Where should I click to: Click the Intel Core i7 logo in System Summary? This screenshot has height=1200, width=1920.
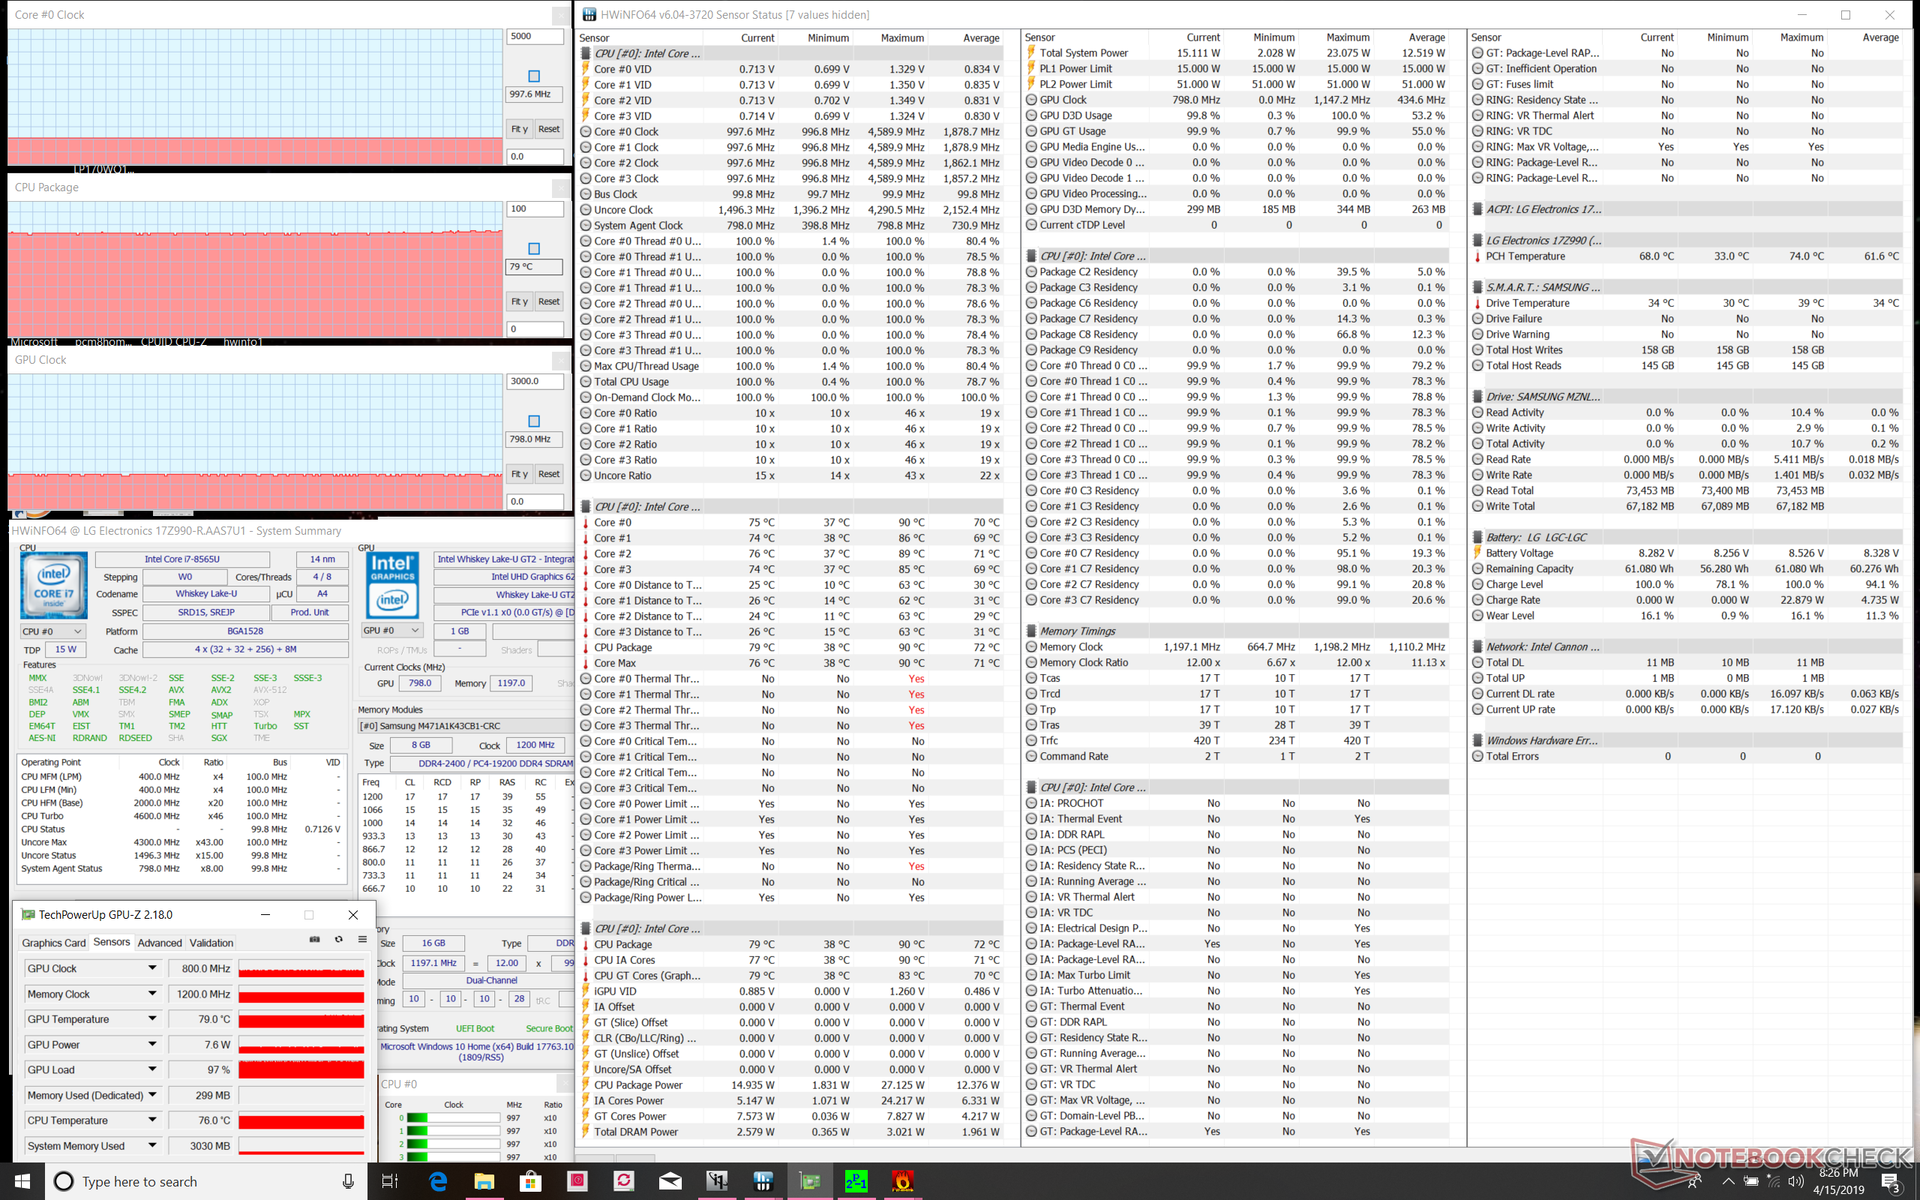54,586
